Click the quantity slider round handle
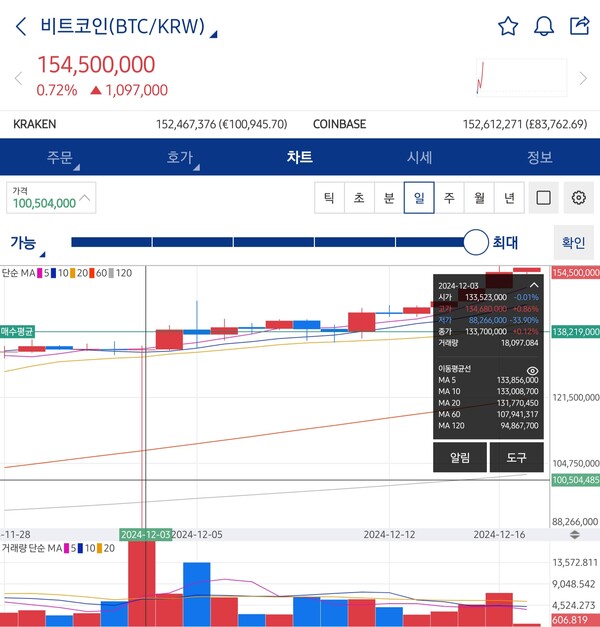Screen dimensions: 600x627 pos(476,242)
